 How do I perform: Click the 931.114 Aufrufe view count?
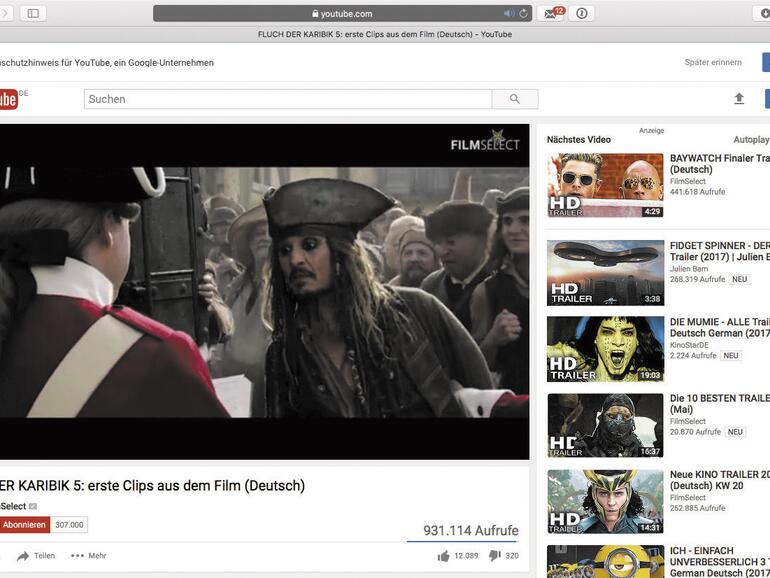pos(470,530)
